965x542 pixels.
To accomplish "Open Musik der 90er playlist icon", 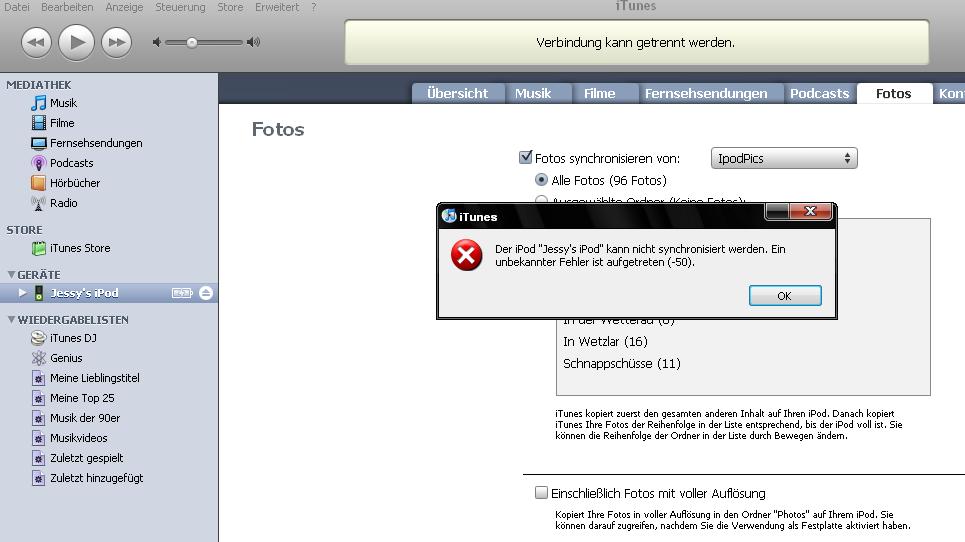I will coord(39,418).
